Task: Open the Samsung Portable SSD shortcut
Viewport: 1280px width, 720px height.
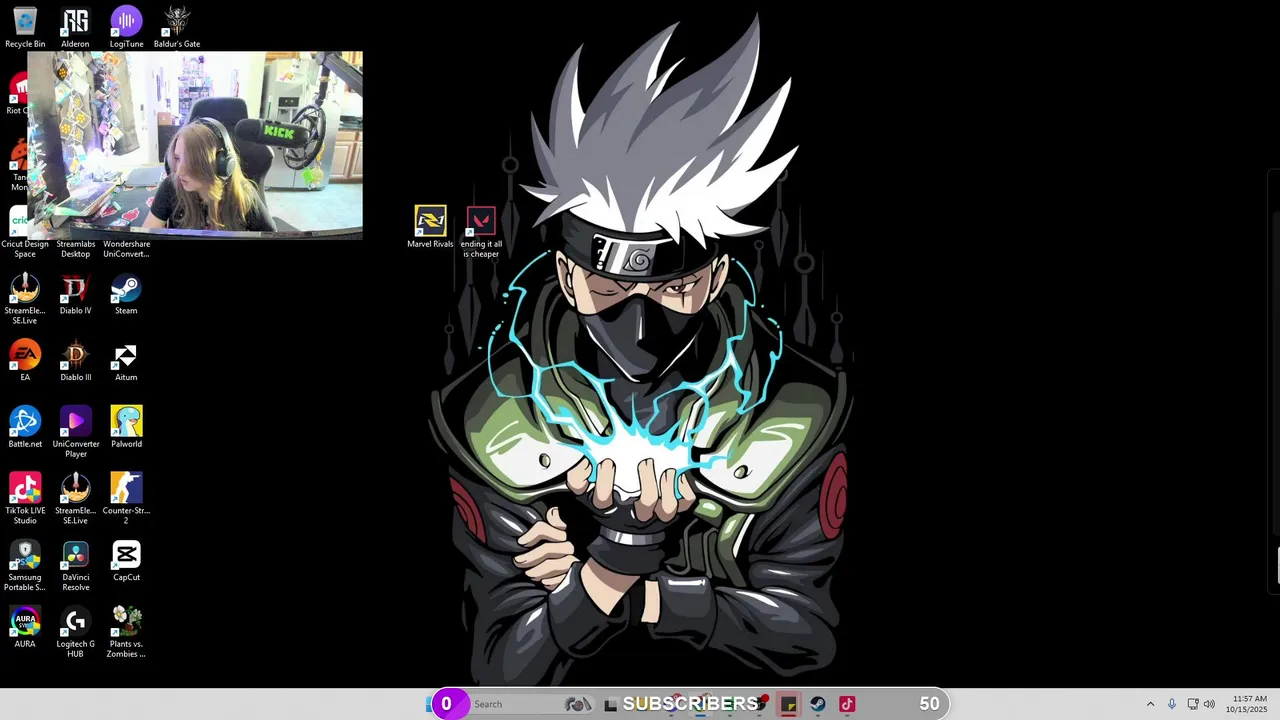Action: coord(25,566)
